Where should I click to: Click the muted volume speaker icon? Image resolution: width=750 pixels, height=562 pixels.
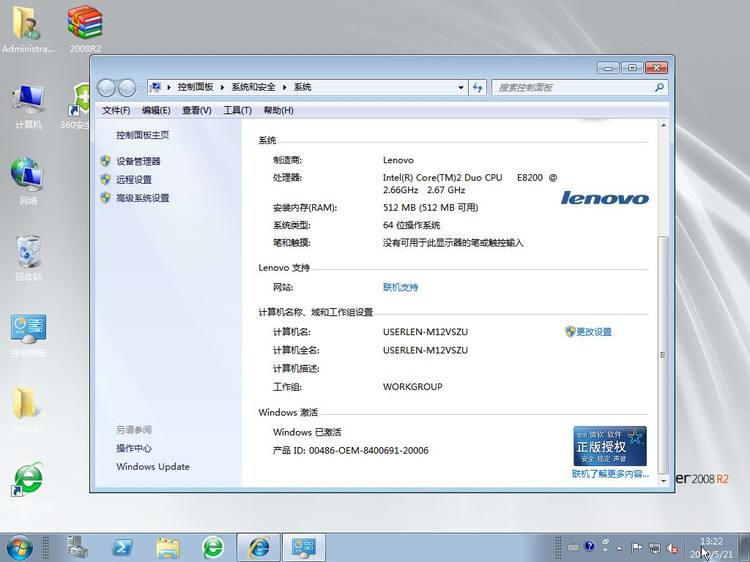pyautogui.click(x=673, y=549)
